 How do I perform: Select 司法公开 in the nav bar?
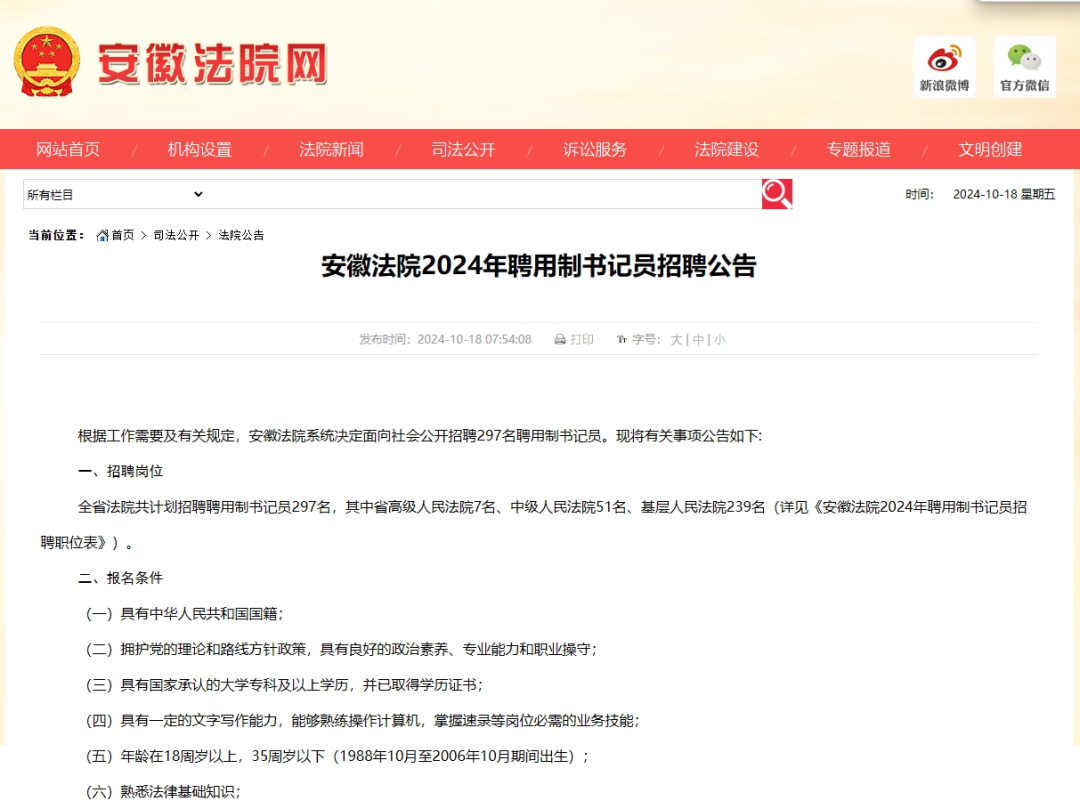tap(463, 150)
